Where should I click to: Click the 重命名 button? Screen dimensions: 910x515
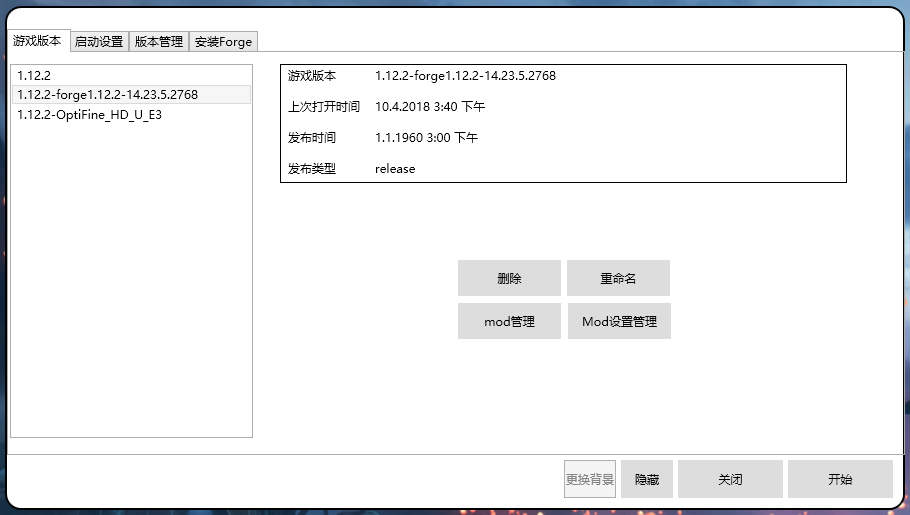(618, 278)
